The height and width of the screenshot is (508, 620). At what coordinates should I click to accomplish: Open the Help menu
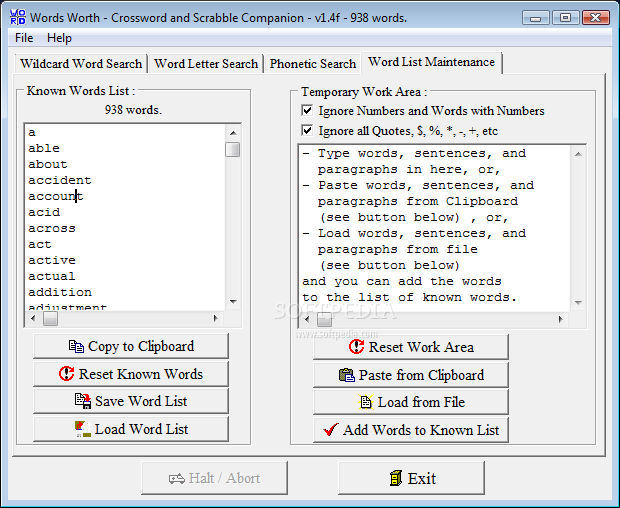[x=59, y=38]
